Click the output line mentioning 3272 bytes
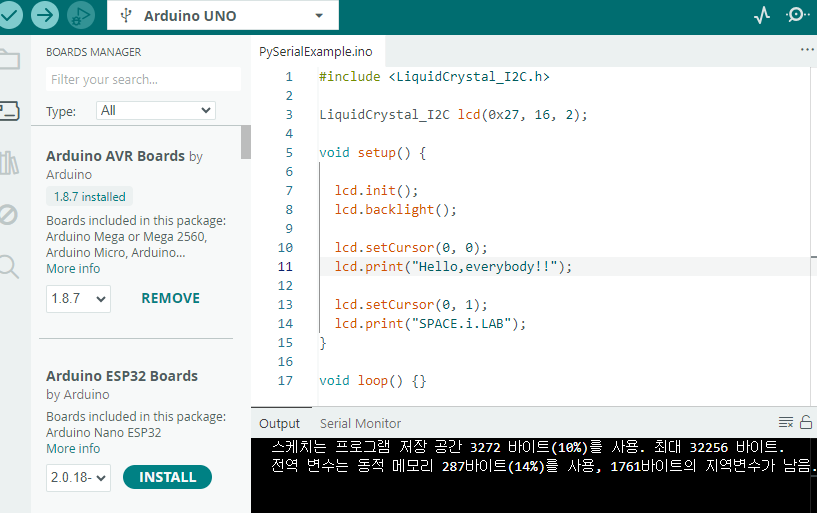Screen dimensions: 817x513 [x=528, y=447]
